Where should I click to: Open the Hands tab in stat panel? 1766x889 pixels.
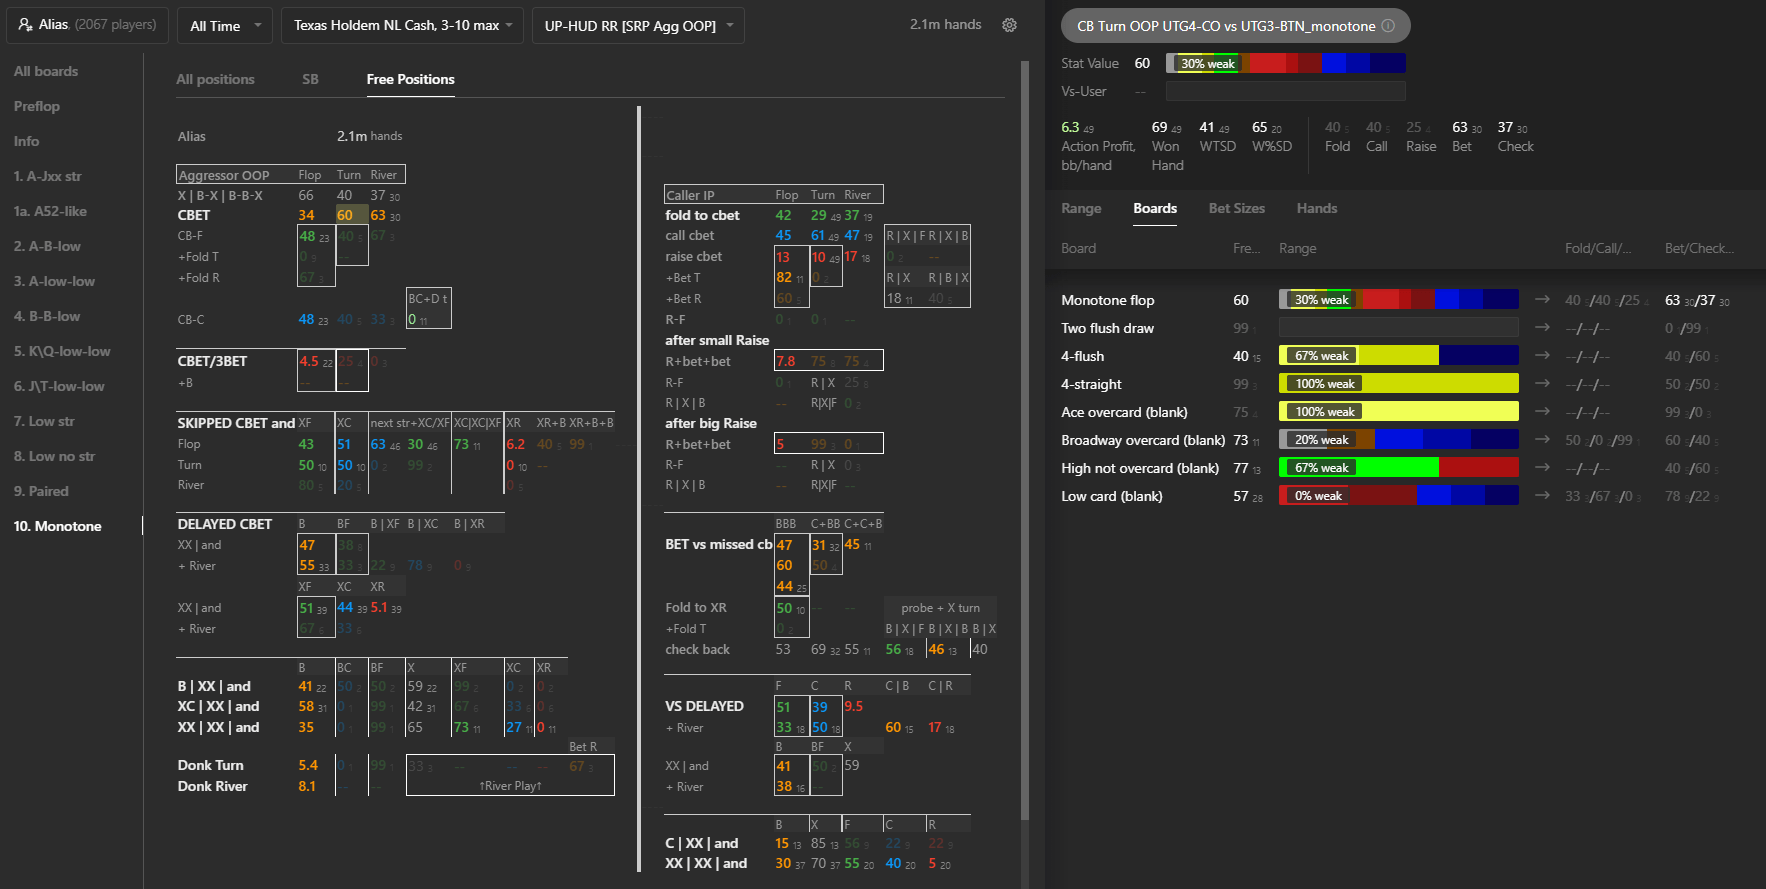point(1316,208)
